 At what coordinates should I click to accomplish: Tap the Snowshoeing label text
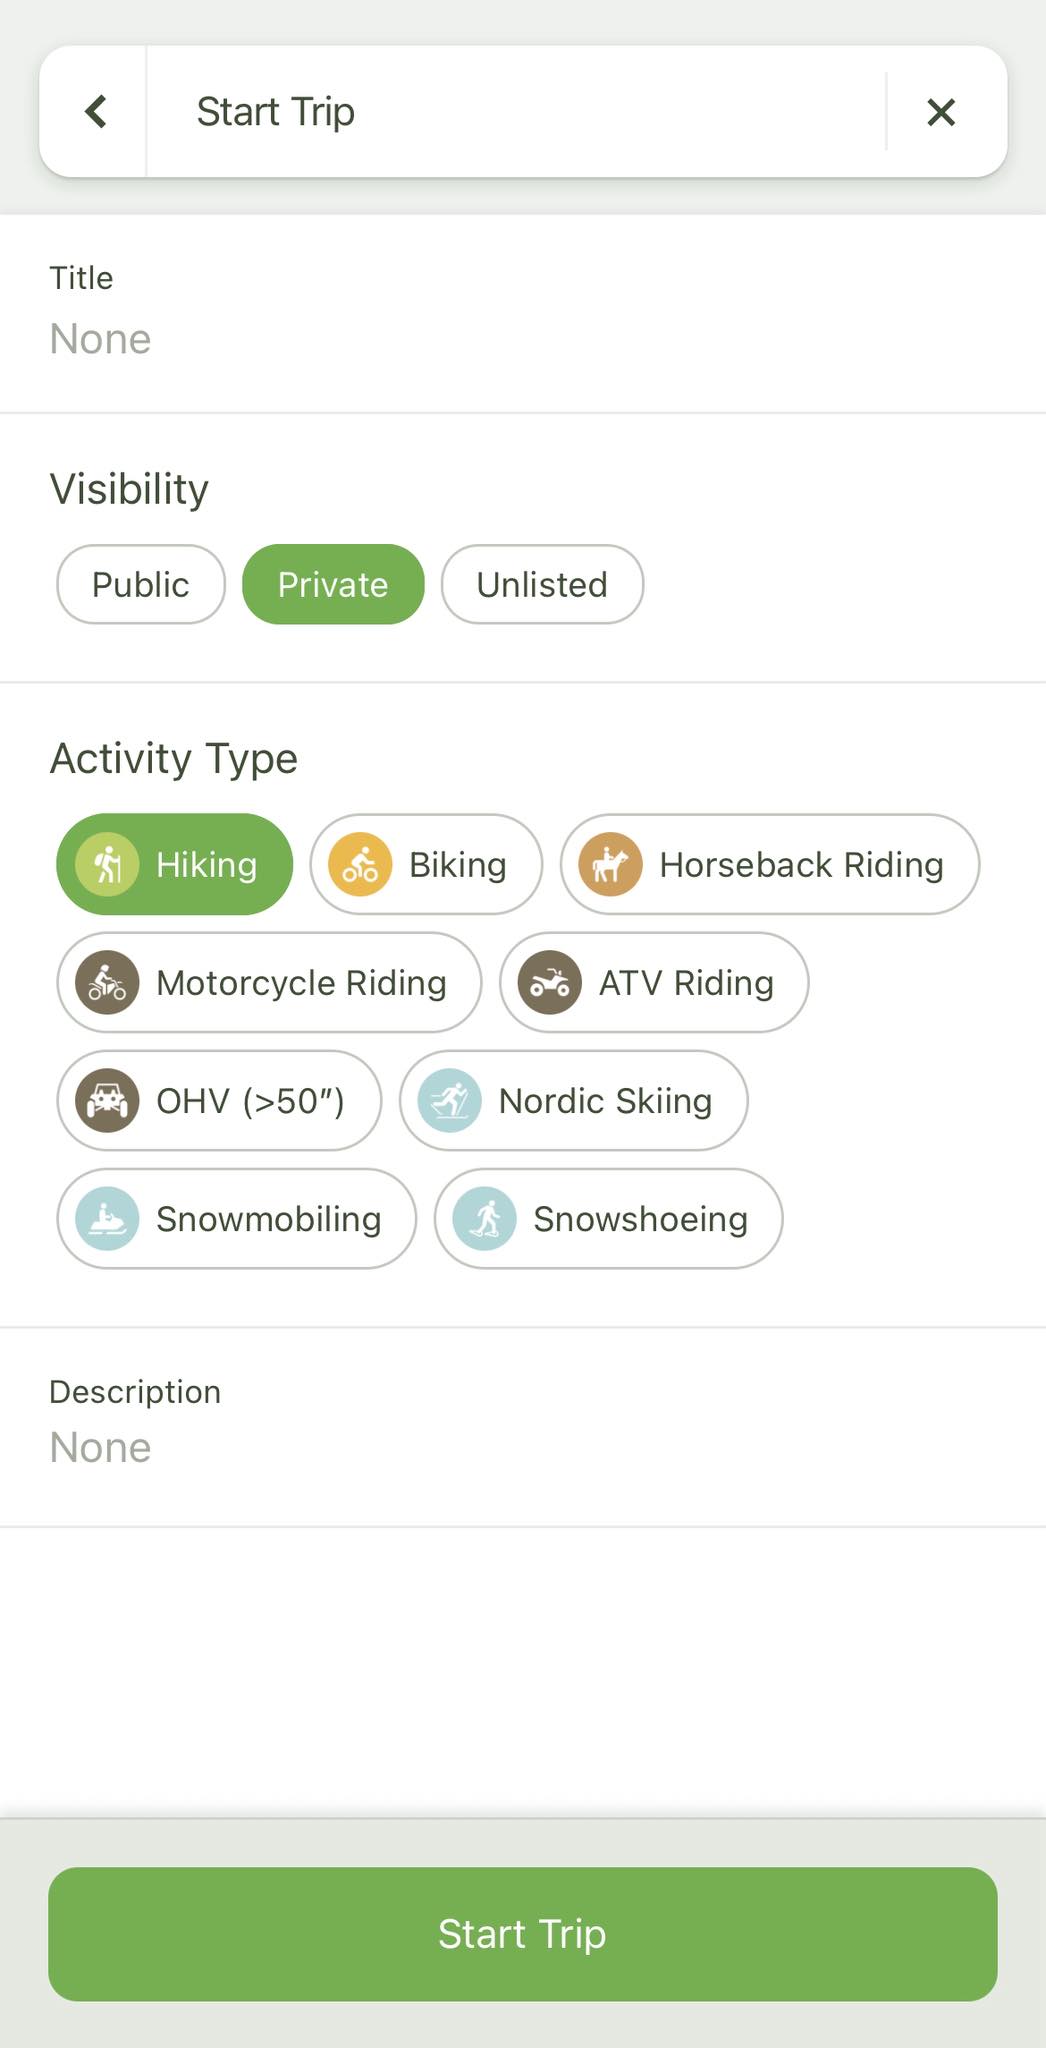point(640,1219)
